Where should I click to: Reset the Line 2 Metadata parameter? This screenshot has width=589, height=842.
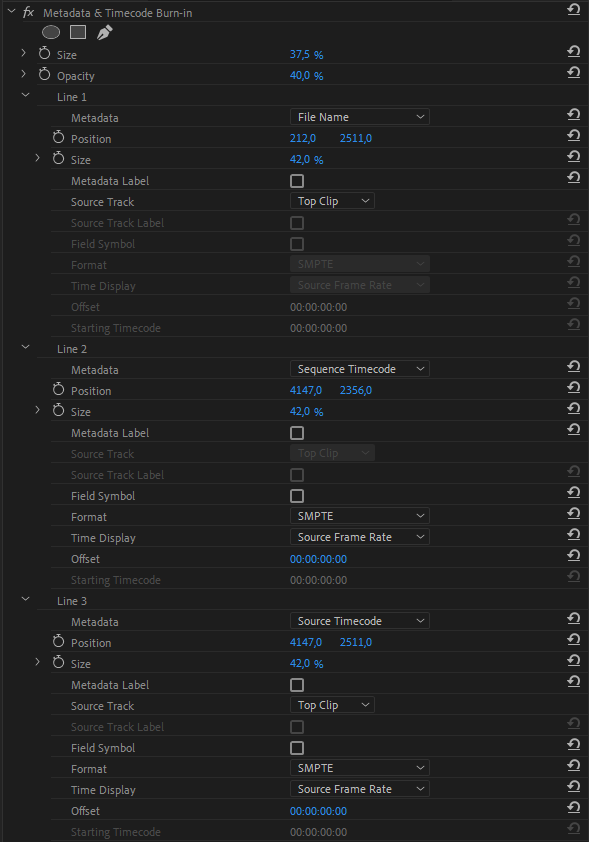point(573,366)
